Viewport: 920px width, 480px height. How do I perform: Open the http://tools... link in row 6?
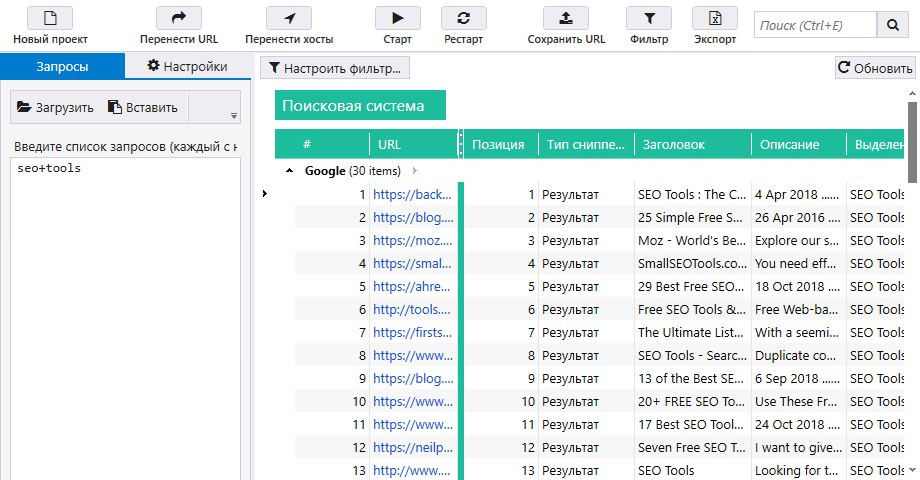[x=412, y=309]
